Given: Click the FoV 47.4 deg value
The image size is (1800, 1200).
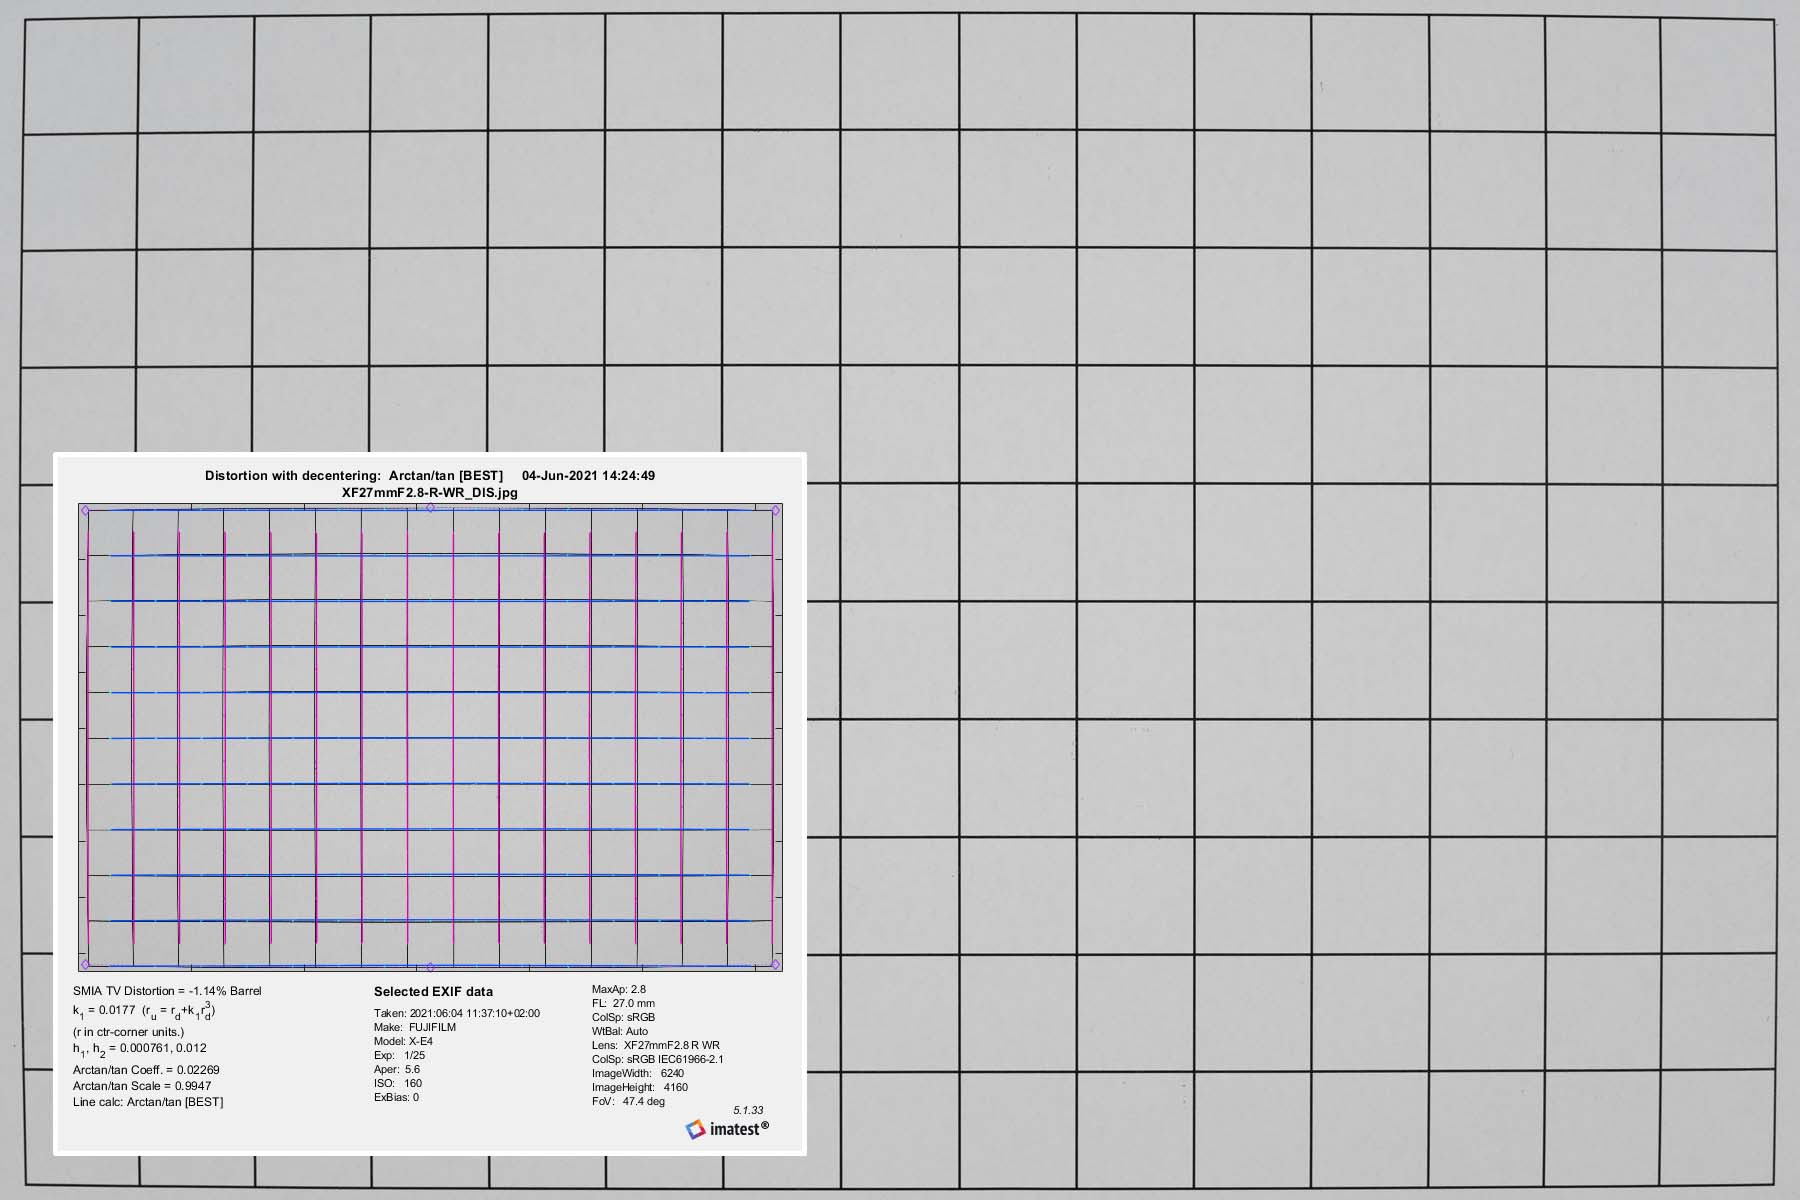Looking at the screenshot, I should [628, 1101].
